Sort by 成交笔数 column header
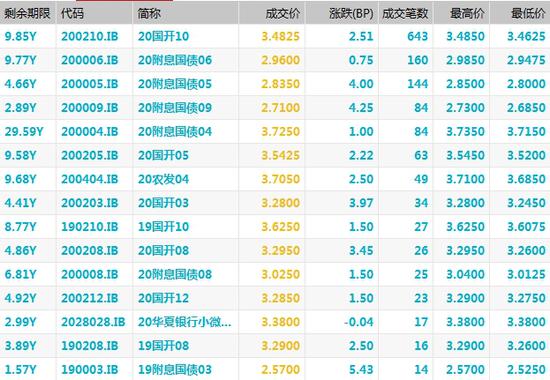The height and width of the screenshot is (380, 550). point(406,13)
